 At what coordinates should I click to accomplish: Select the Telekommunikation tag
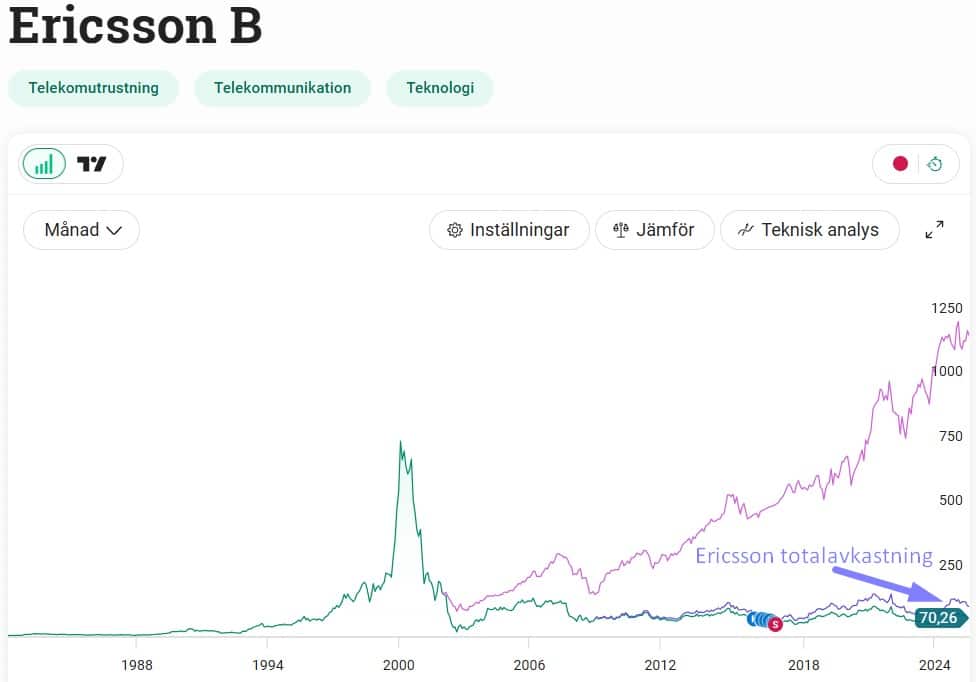[x=282, y=88]
